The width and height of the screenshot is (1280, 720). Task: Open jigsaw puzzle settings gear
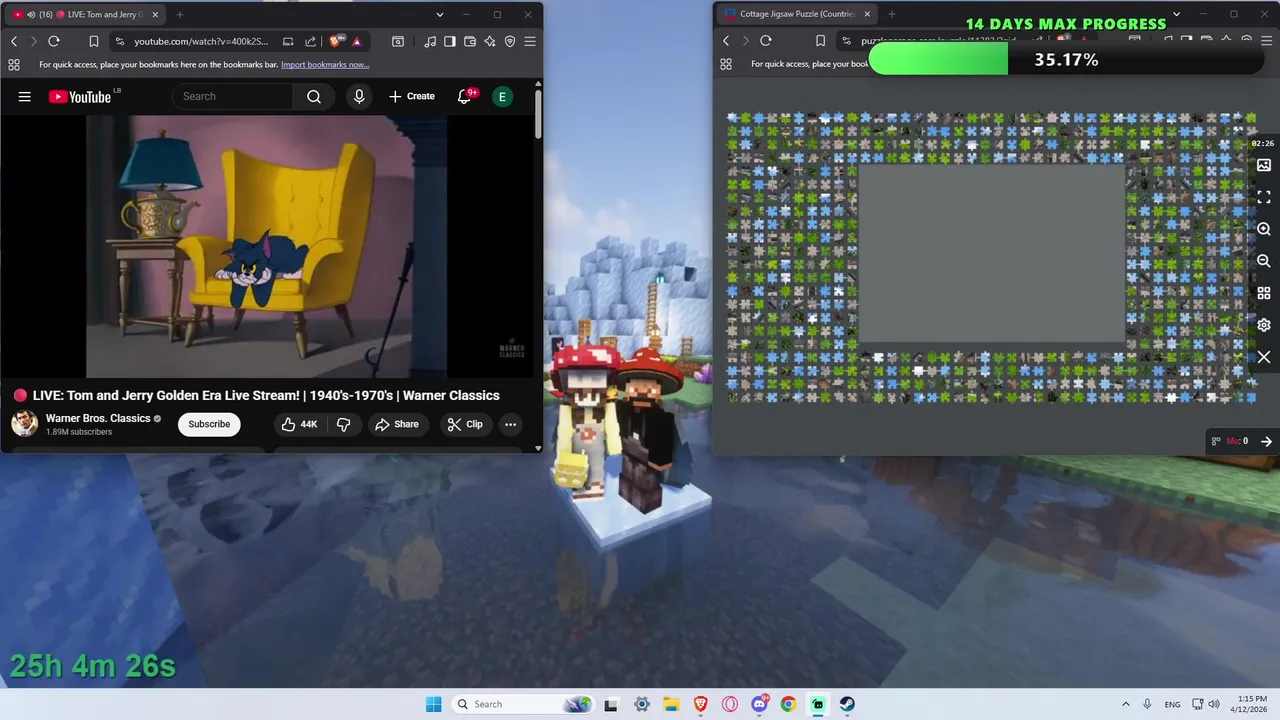tap(1264, 325)
